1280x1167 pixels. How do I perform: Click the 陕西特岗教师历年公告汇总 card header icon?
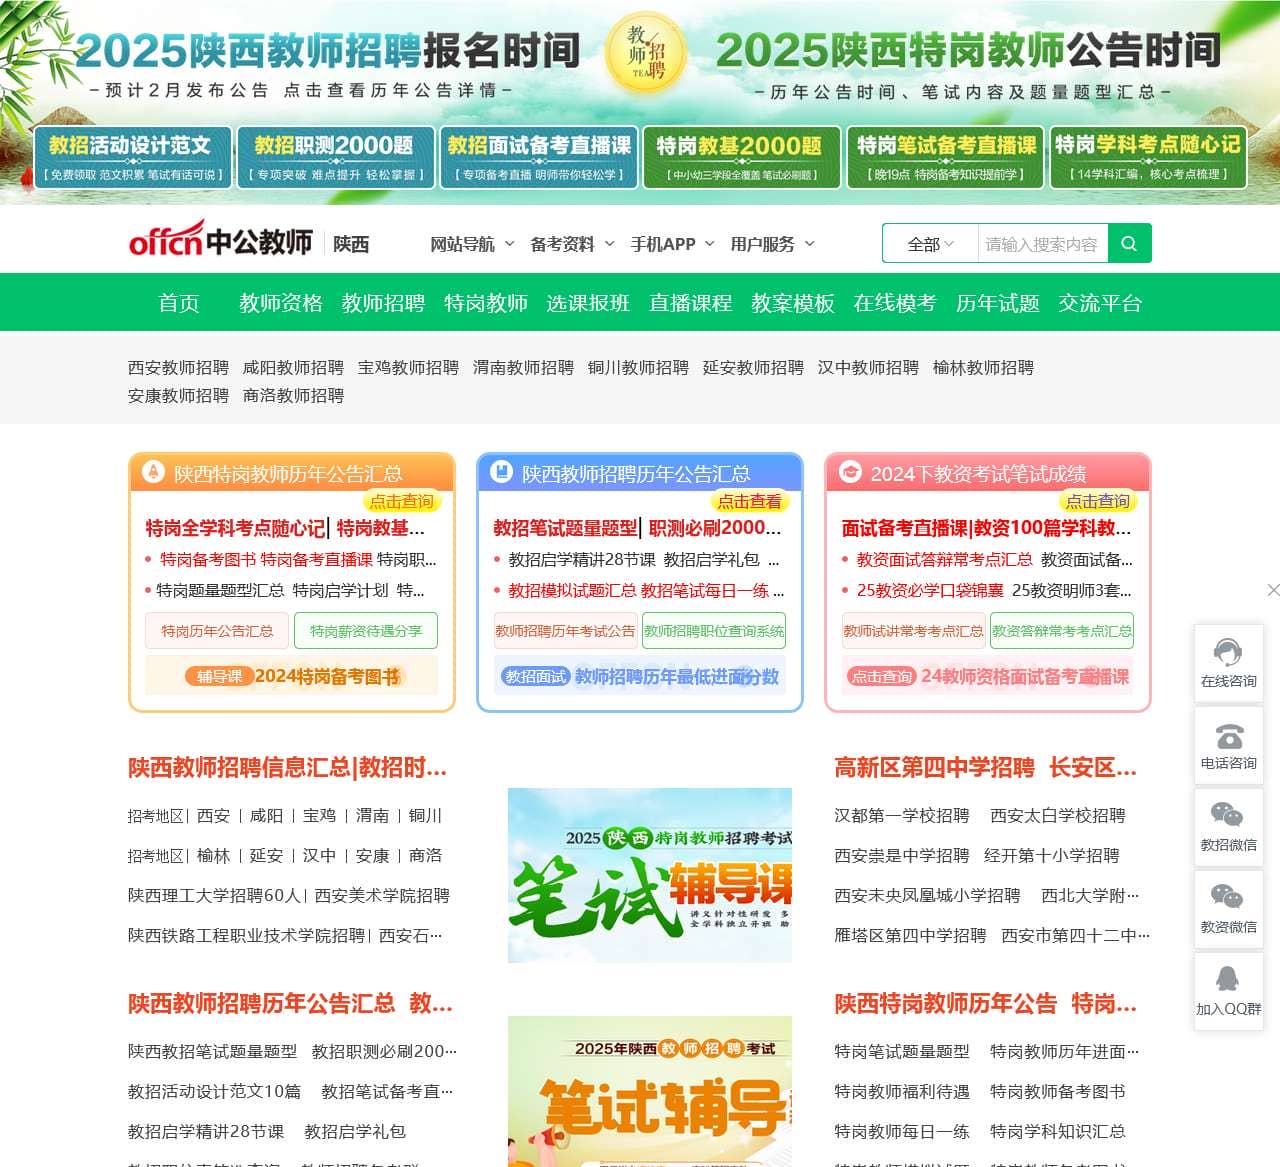point(153,471)
